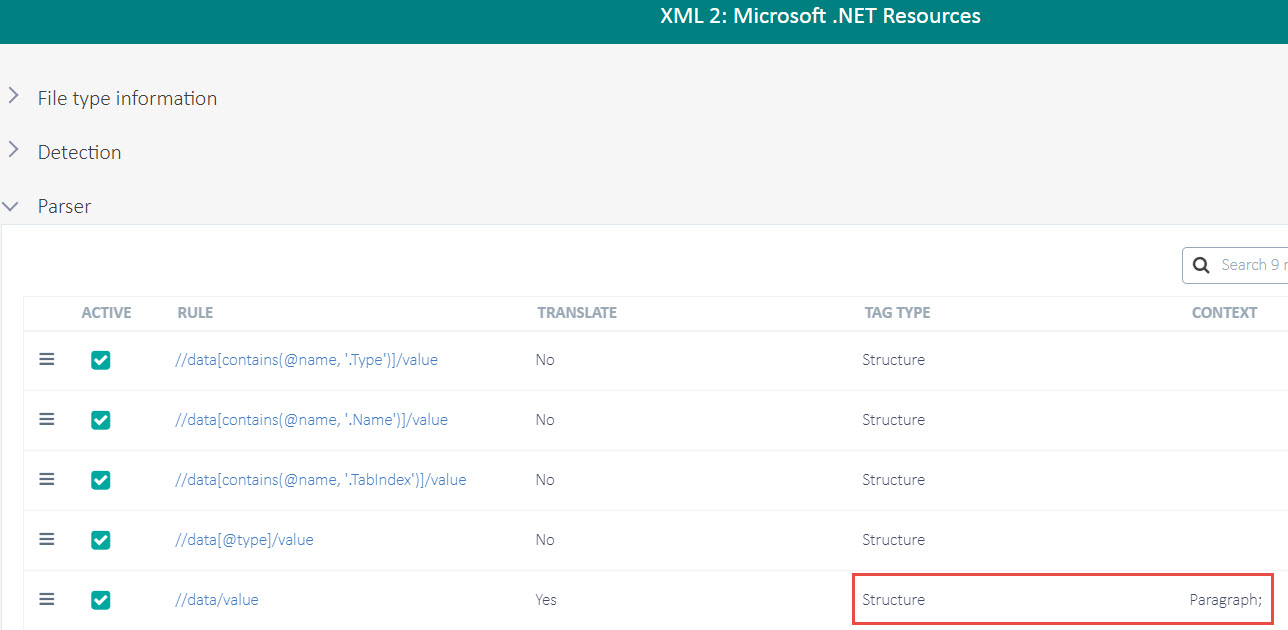The image size is (1288, 630).
Task: Click drag handle of the '.Name' rule row
Action: click(x=47, y=420)
